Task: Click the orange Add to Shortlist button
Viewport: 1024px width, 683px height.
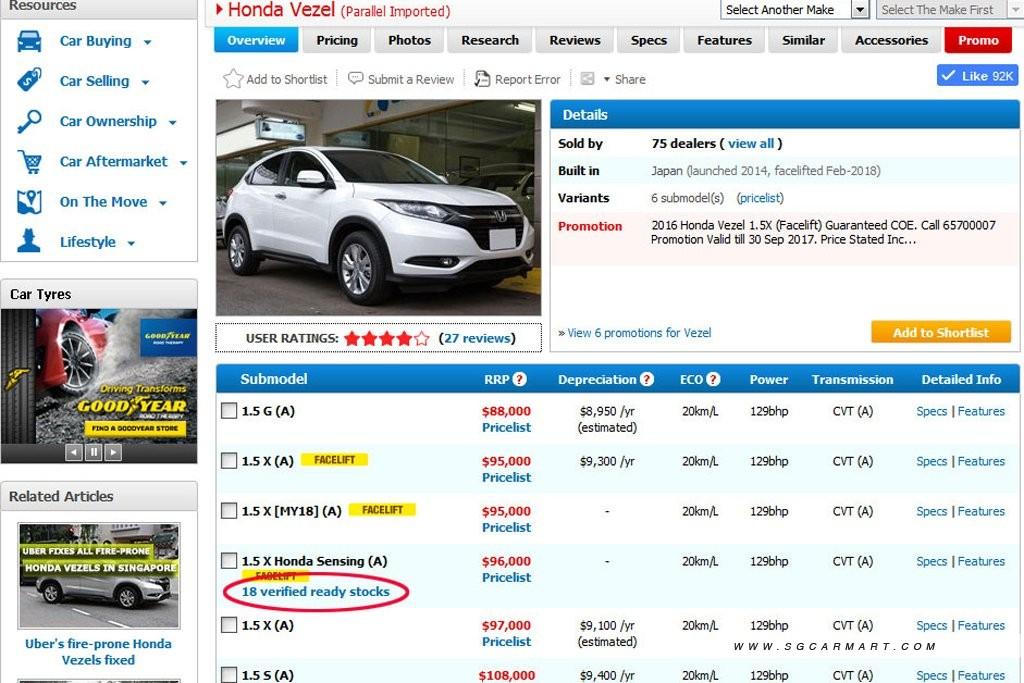Action: click(940, 332)
